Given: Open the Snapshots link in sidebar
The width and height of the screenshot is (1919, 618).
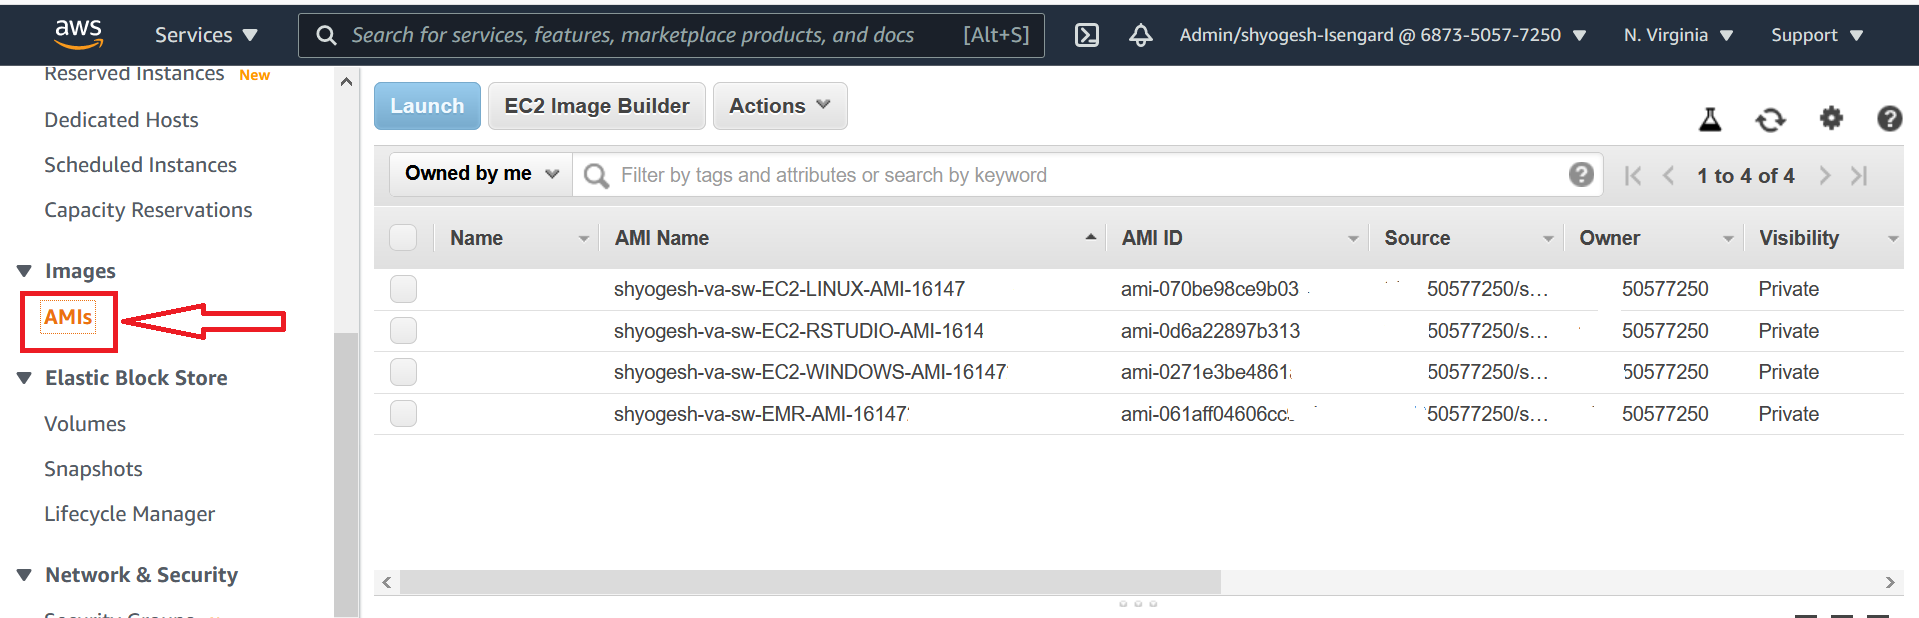Looking at the screenshot, I should [93, 469].
